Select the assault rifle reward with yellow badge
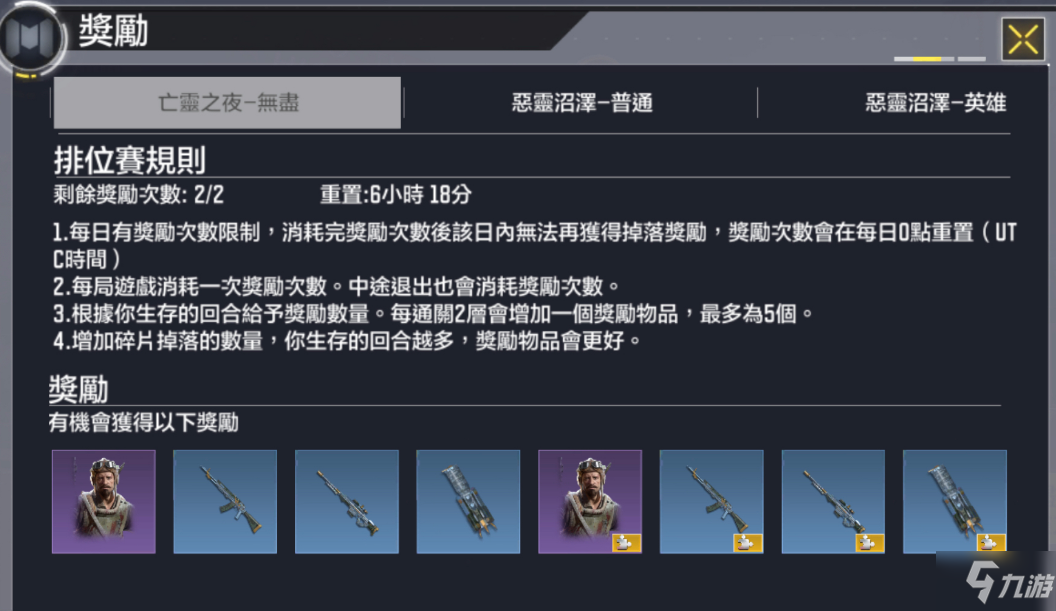 click(711, 502)
